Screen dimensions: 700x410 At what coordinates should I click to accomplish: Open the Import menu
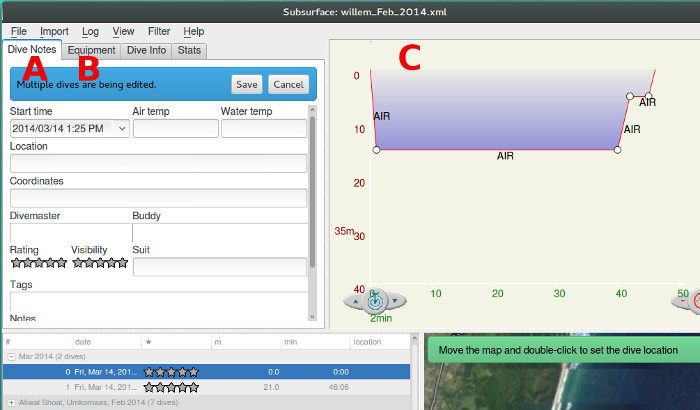point(54,32)
